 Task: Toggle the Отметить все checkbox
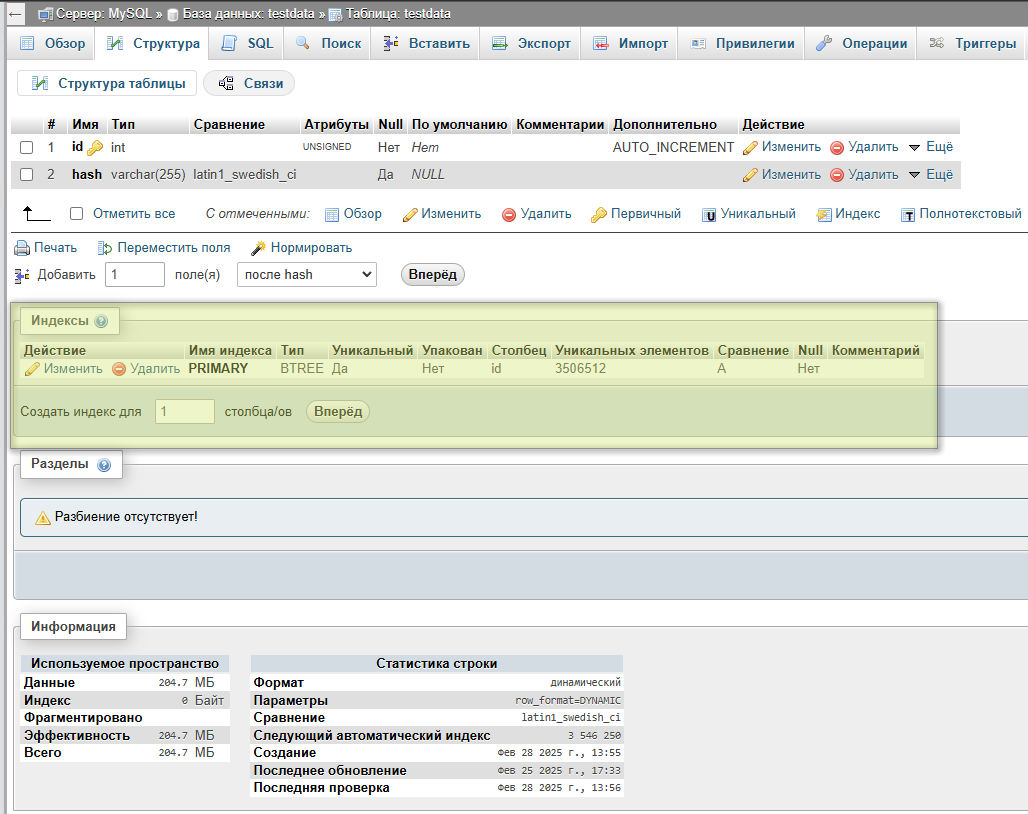[77, 214]
